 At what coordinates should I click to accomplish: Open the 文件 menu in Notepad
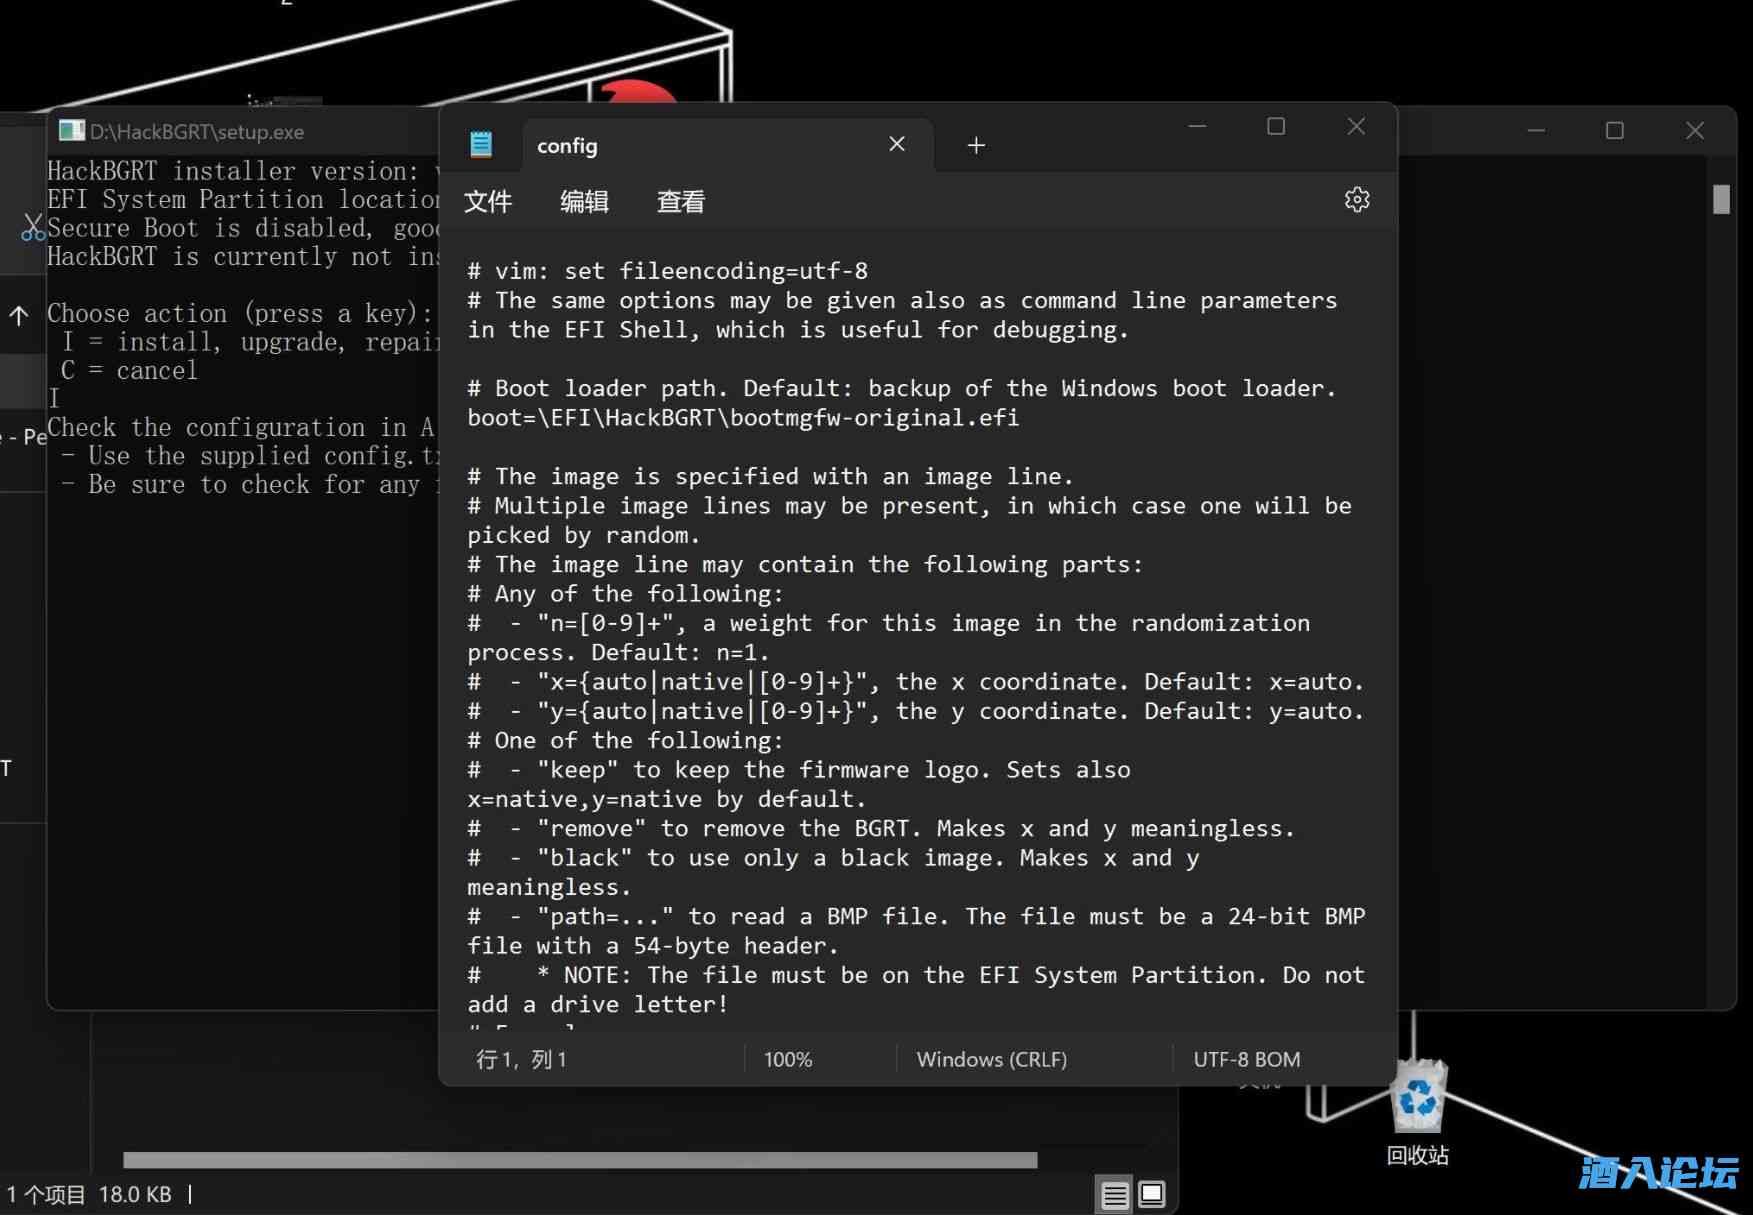488,202
